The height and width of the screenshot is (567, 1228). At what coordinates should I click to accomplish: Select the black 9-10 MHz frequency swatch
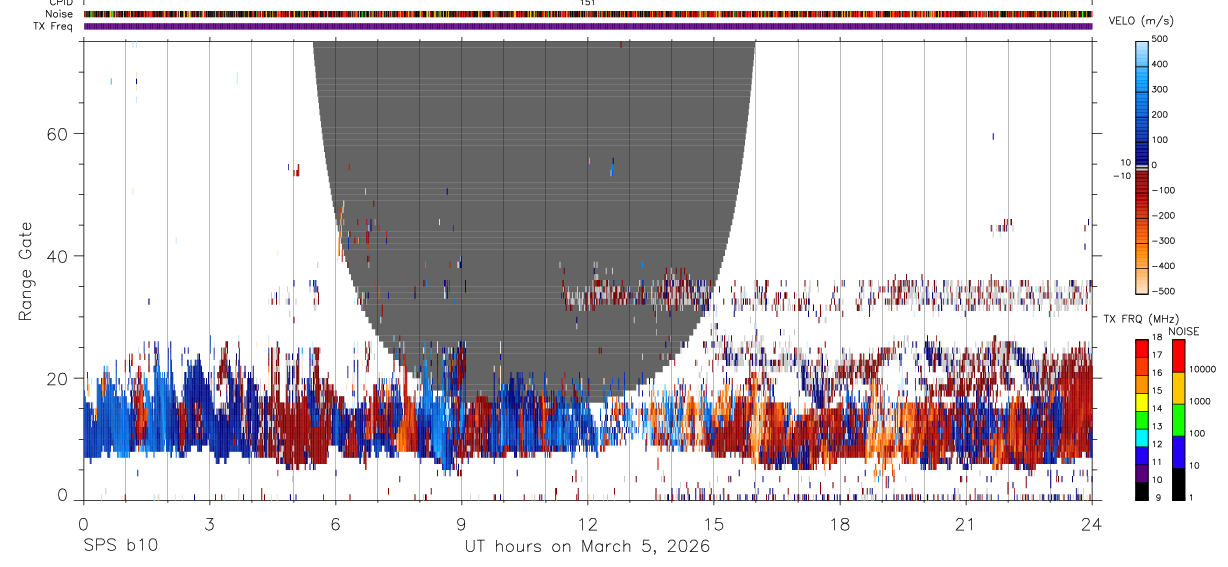1143,490
